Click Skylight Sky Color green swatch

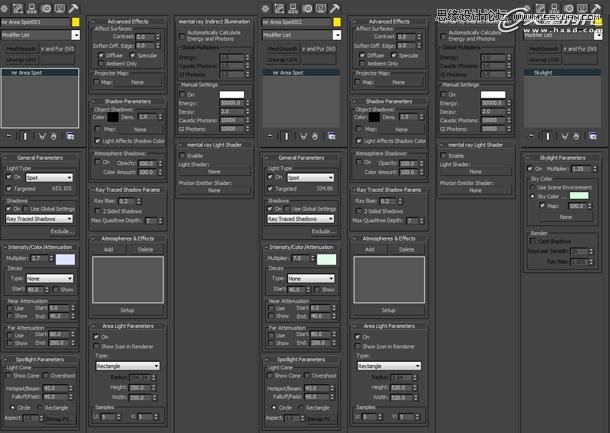[579, 196]
